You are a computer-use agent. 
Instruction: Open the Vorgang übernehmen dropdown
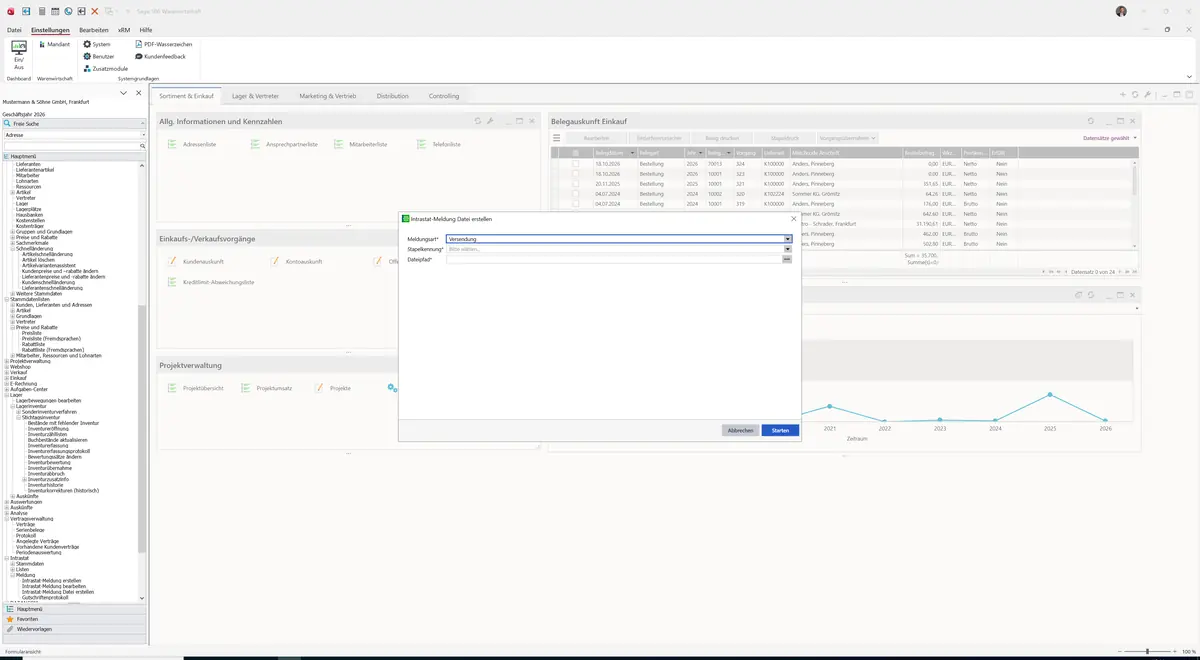click(847, 138)
